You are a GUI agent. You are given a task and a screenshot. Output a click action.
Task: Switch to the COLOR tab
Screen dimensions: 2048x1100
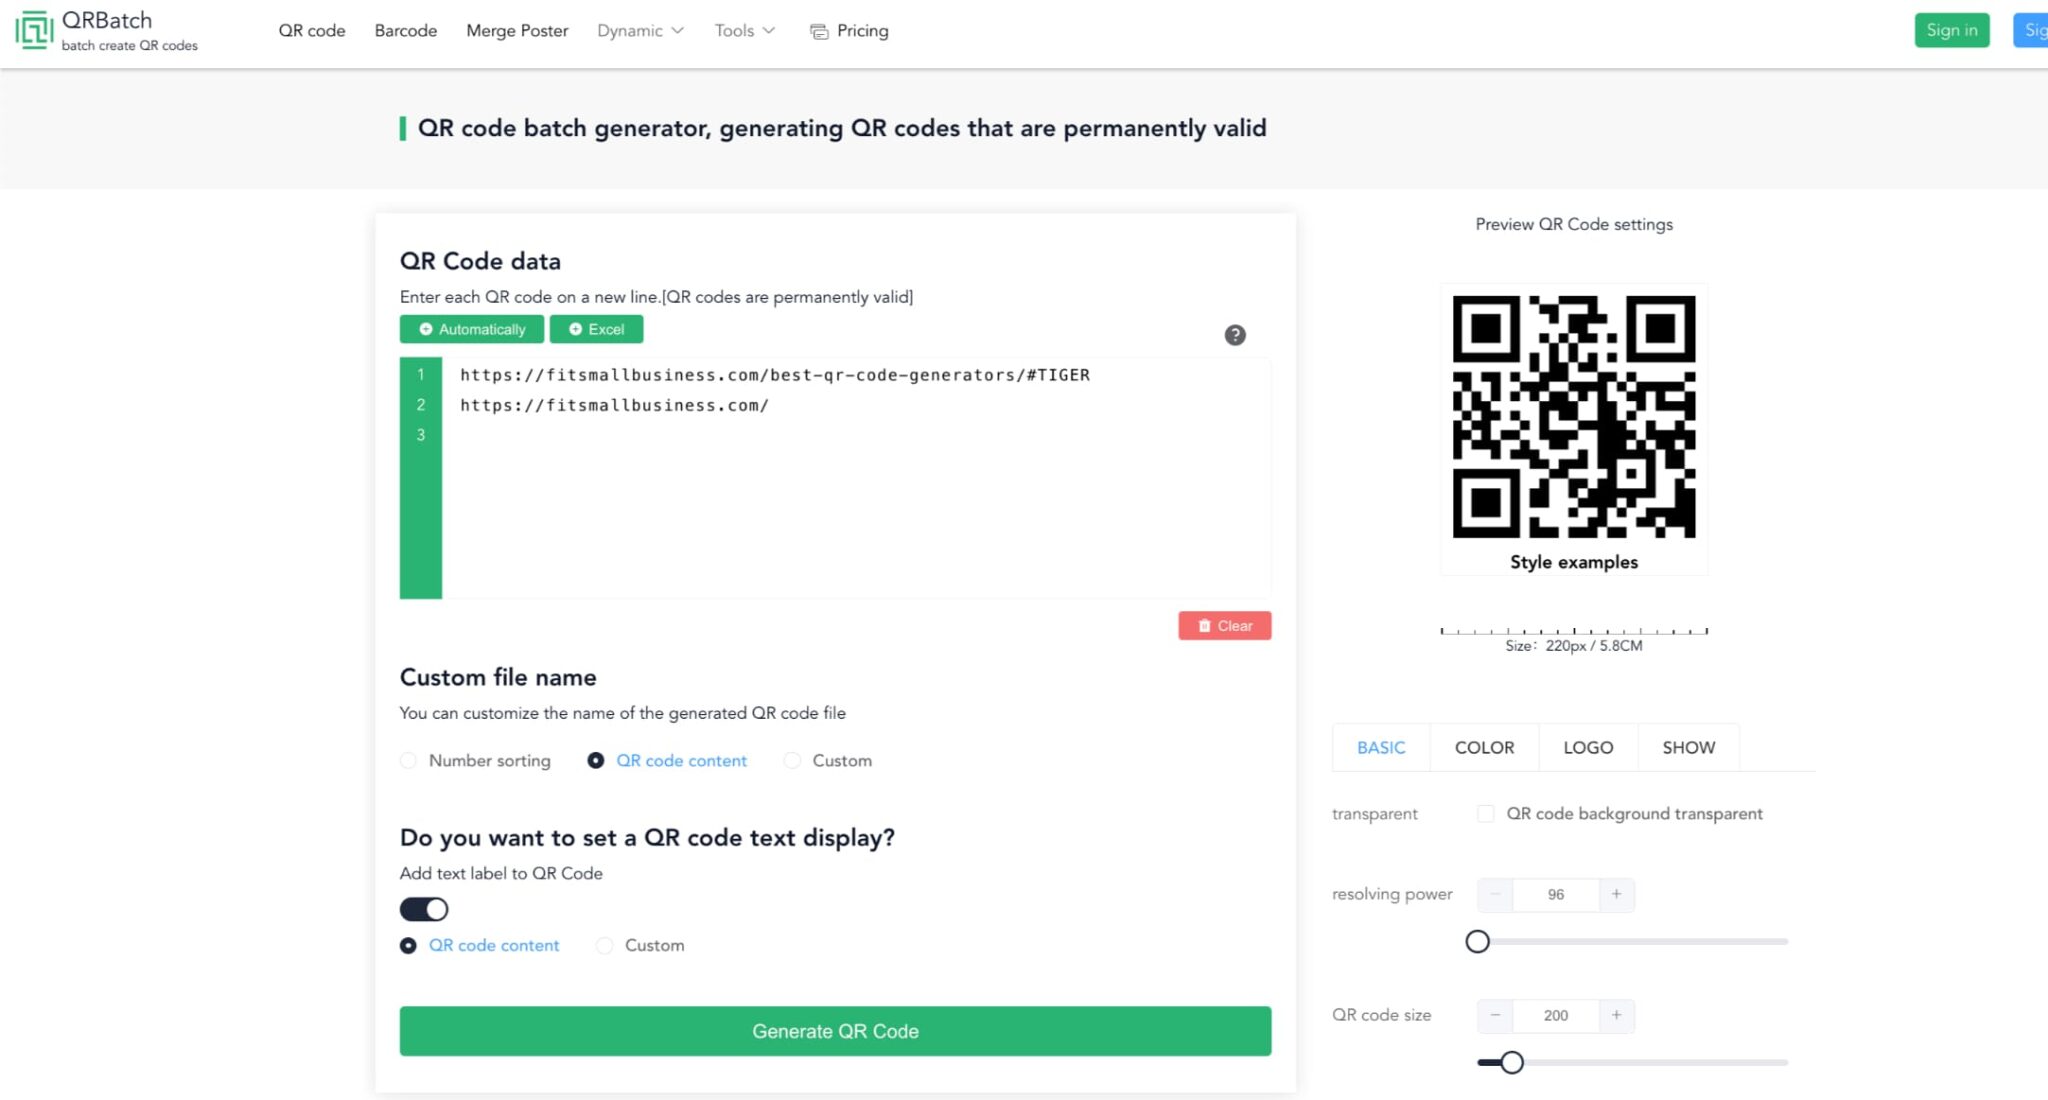click(x=1485, y=747)
